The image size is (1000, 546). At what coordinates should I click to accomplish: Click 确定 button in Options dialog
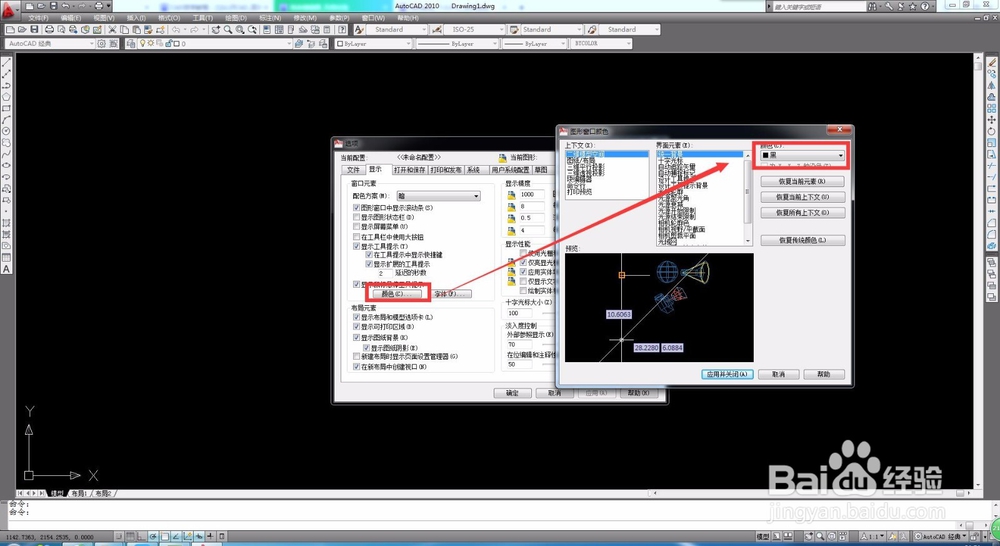point(513,393)
